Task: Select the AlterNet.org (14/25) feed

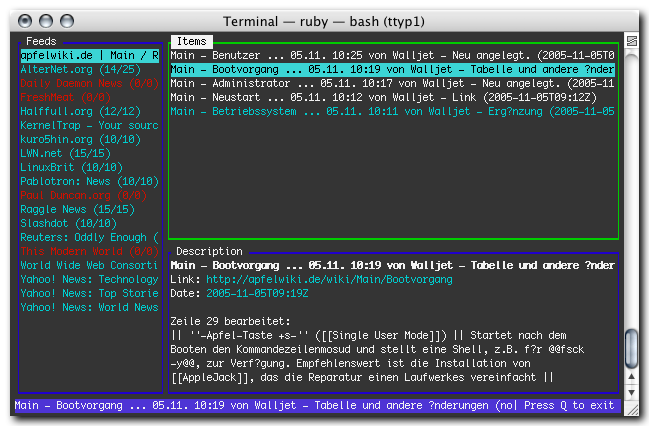Action: click(x=81, y=70)
